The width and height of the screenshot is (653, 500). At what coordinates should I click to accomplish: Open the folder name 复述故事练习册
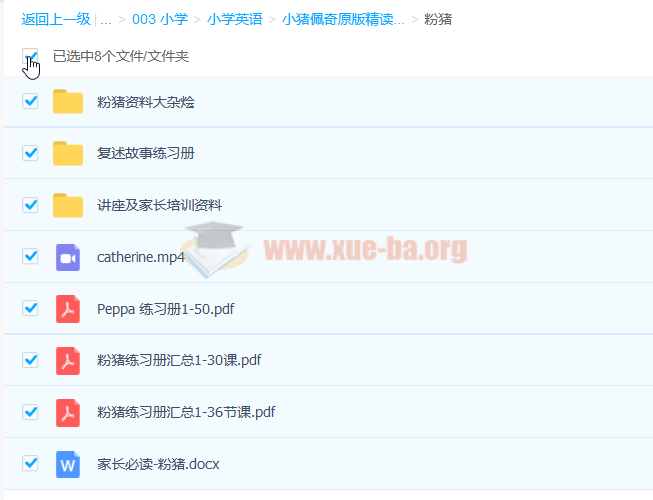tap(145, 153)
